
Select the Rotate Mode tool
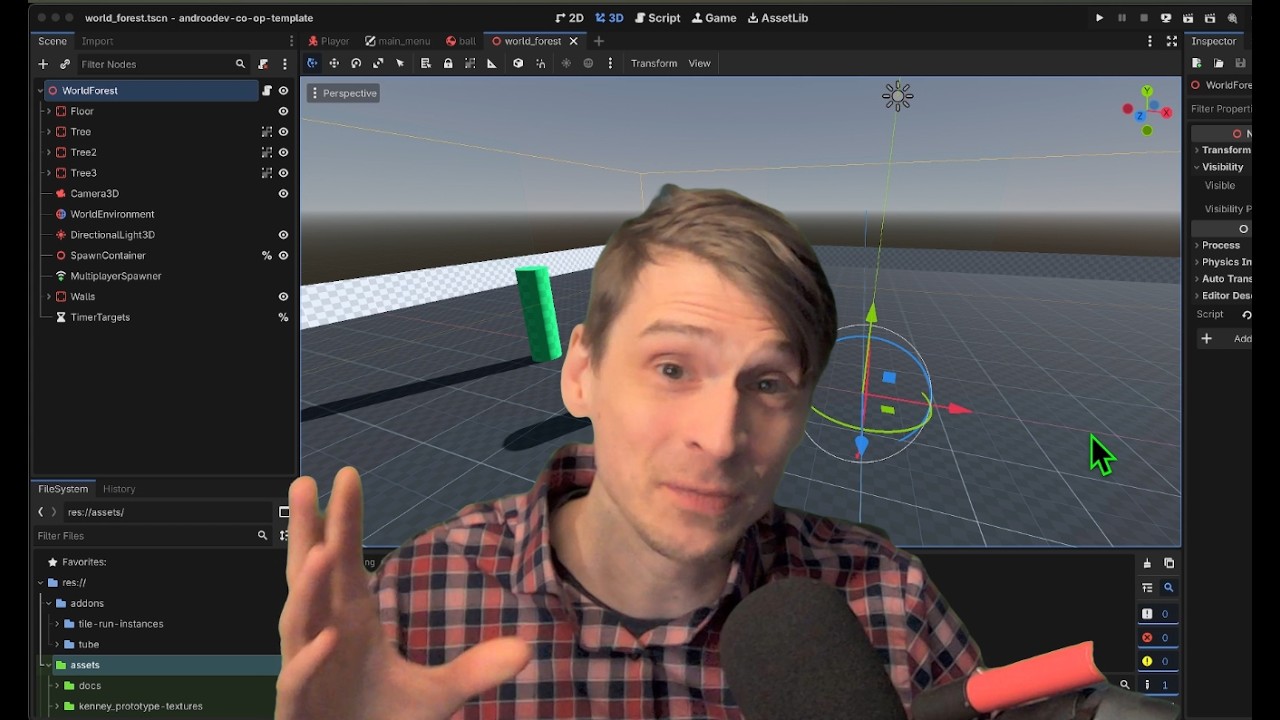pos(356,63)
